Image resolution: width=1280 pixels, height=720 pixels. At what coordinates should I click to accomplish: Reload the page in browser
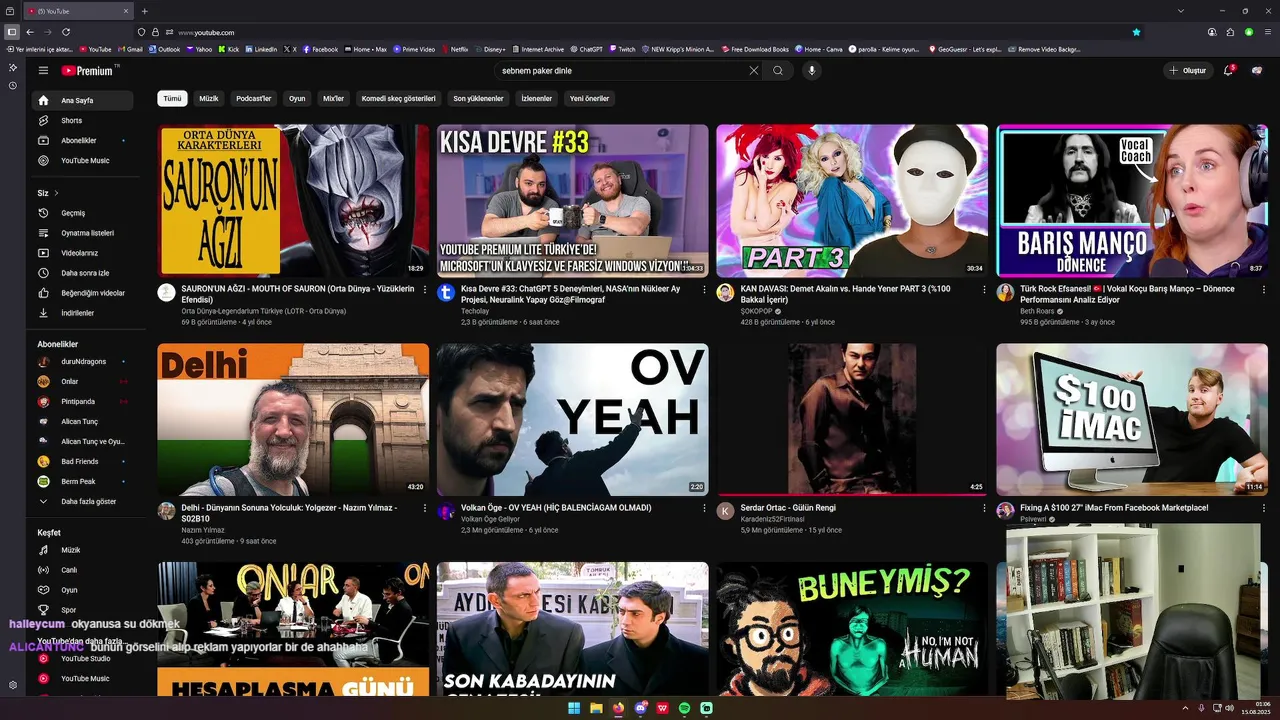[x=66, y=32]
